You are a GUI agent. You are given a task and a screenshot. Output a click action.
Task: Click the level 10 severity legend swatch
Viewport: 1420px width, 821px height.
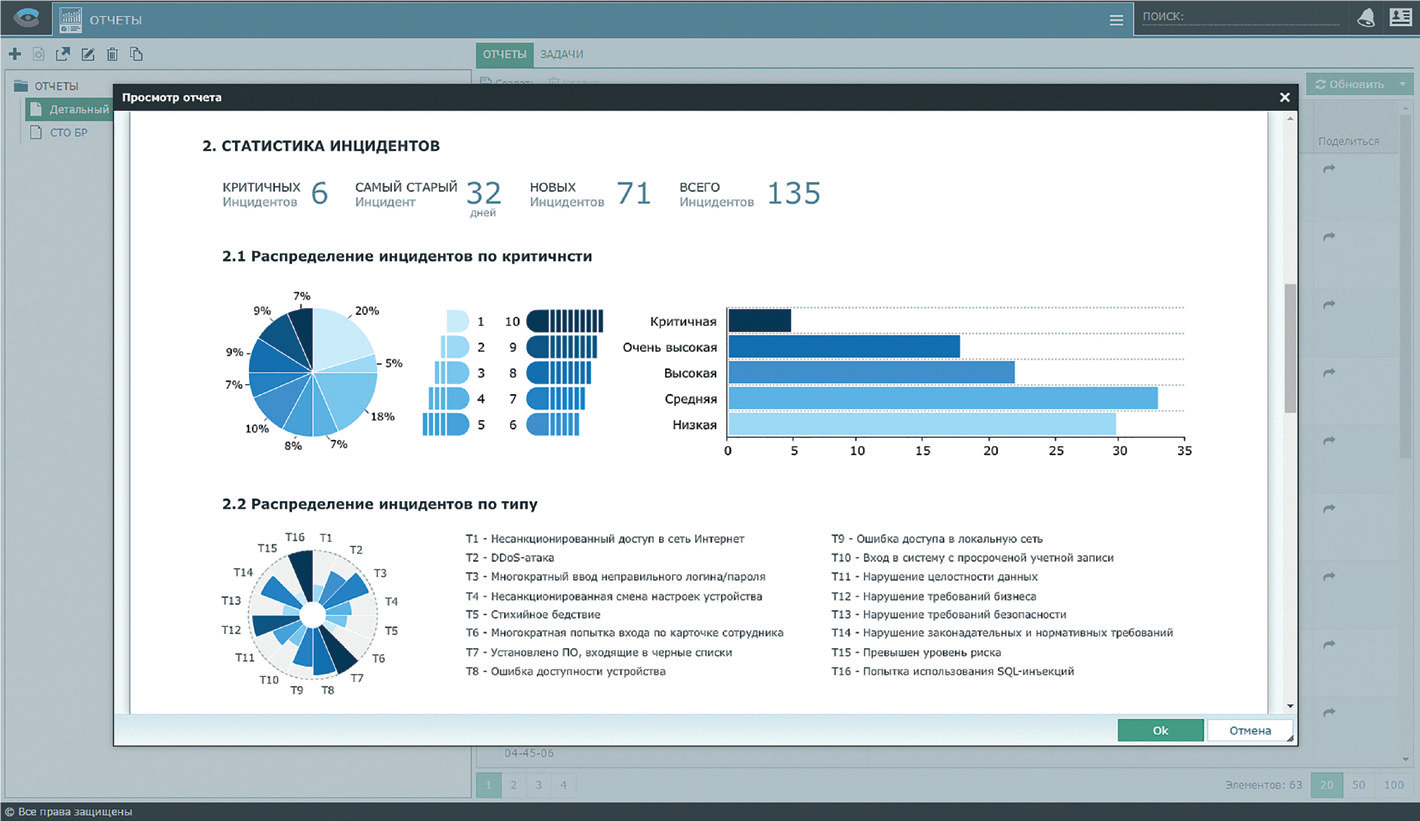click(x=565, y=321)
